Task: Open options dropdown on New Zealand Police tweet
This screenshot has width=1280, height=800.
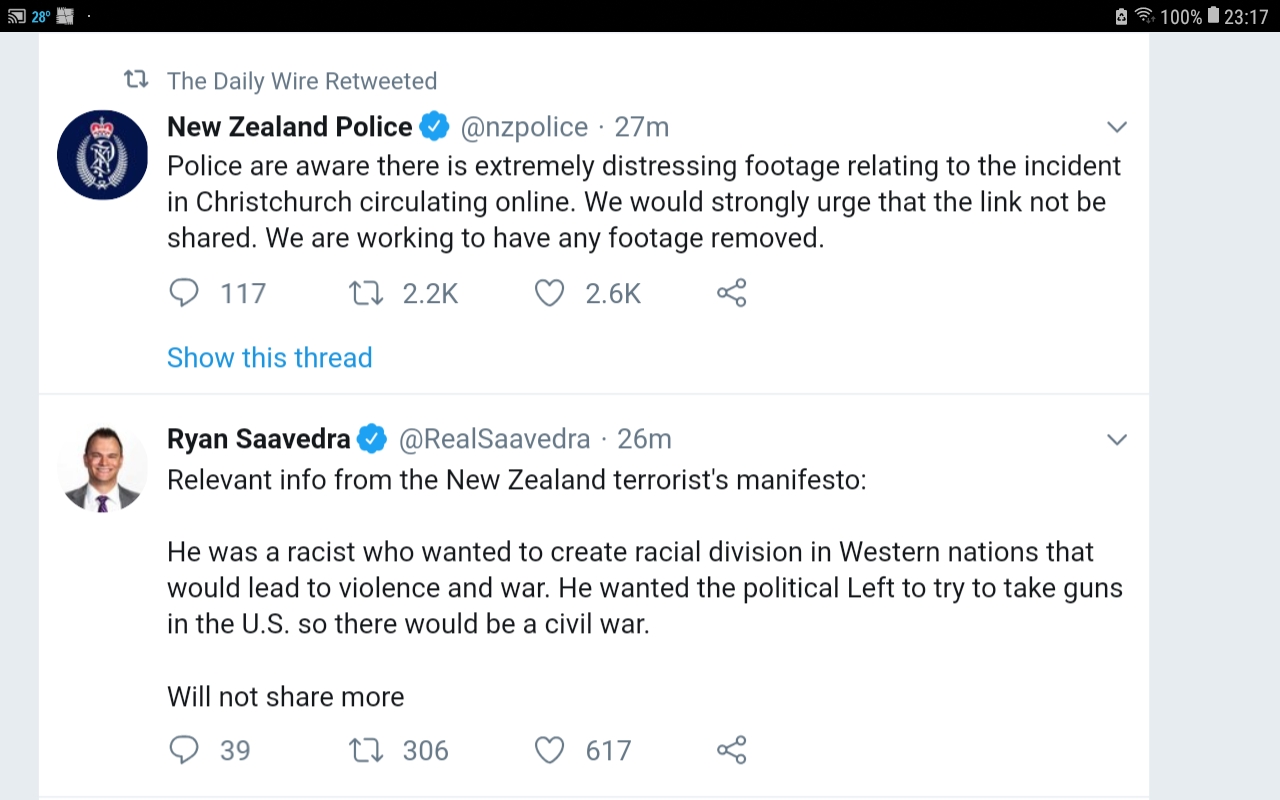Action: (x=1117, y=127)
